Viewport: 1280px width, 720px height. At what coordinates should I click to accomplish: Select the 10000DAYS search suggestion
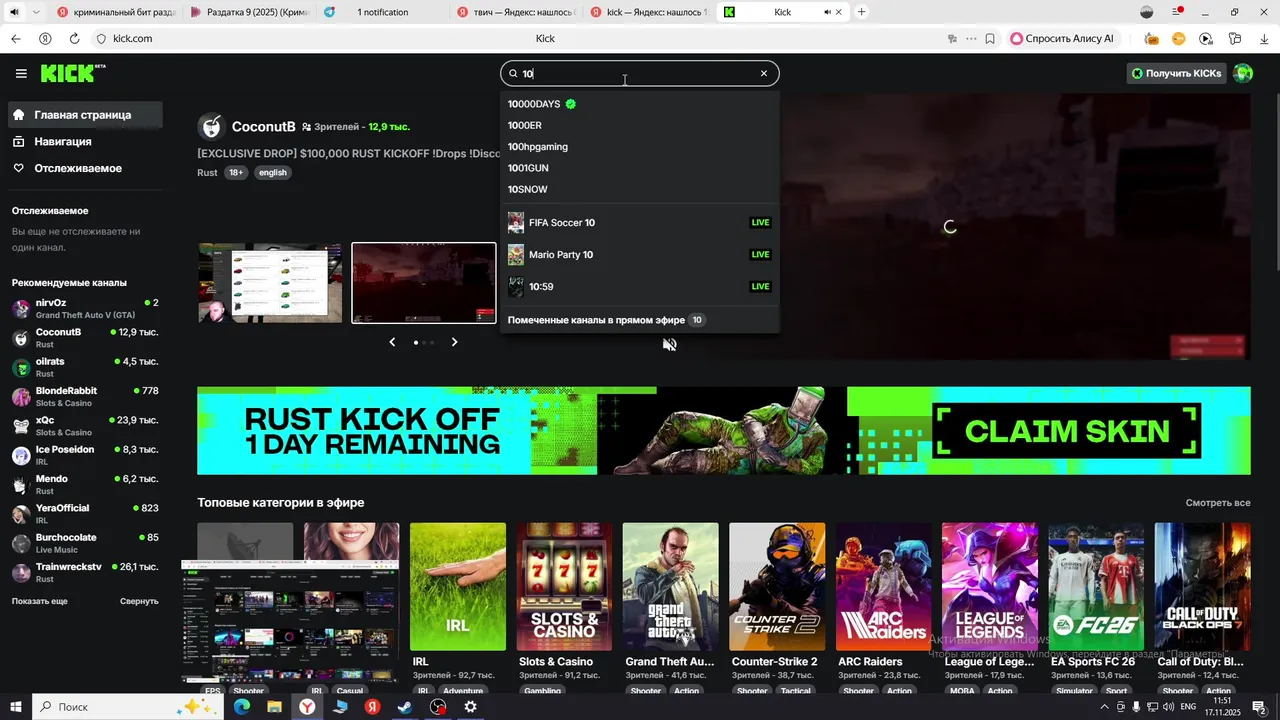coord(639,104)
